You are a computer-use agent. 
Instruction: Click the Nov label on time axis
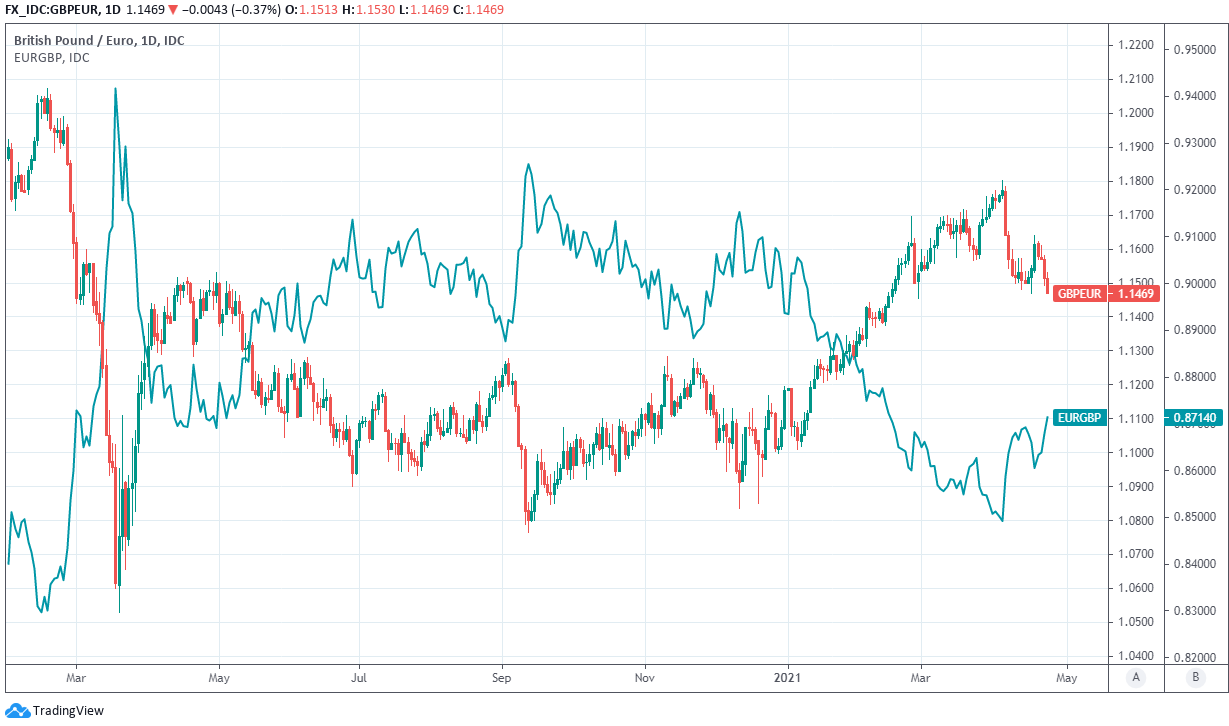645,677
